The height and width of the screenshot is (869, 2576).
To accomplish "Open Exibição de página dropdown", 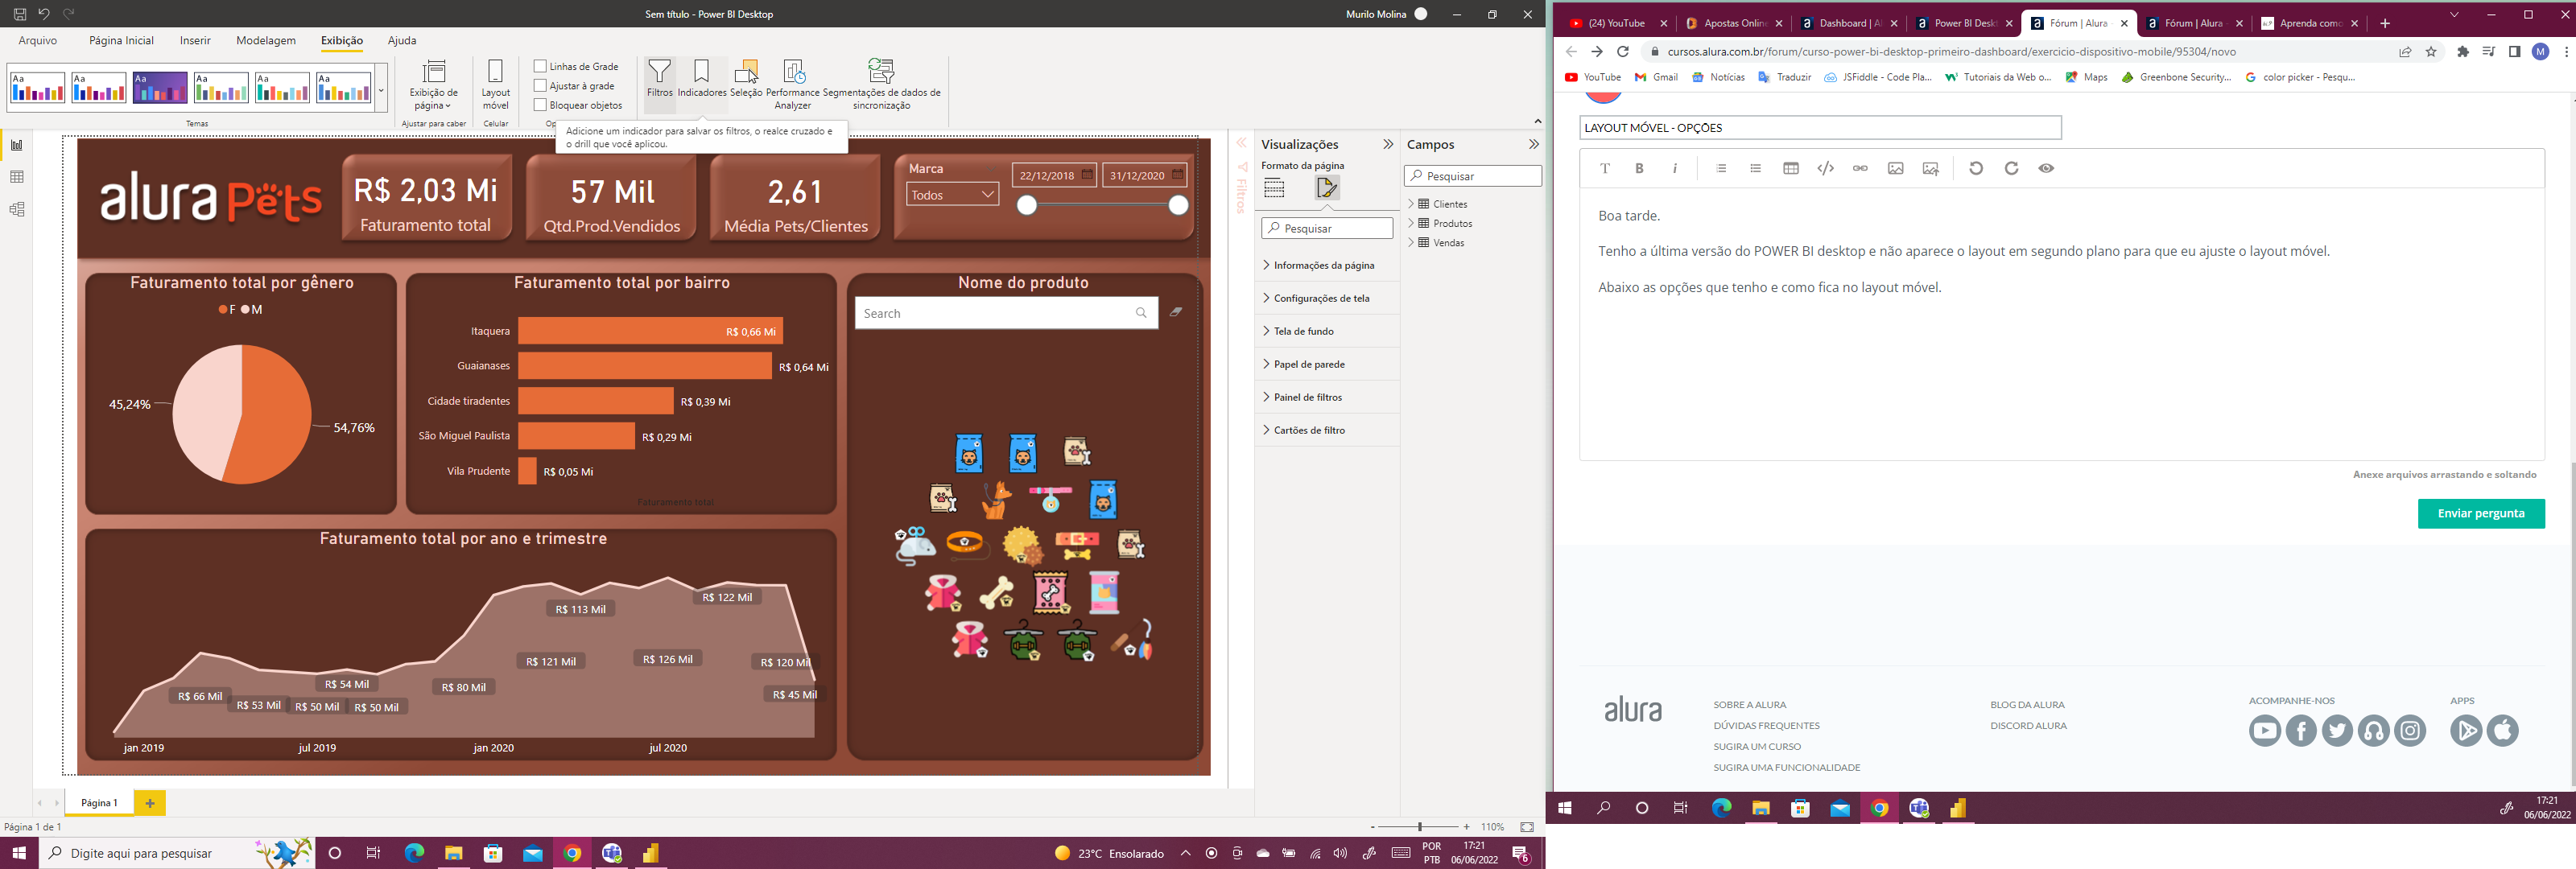I will [434, 84].
